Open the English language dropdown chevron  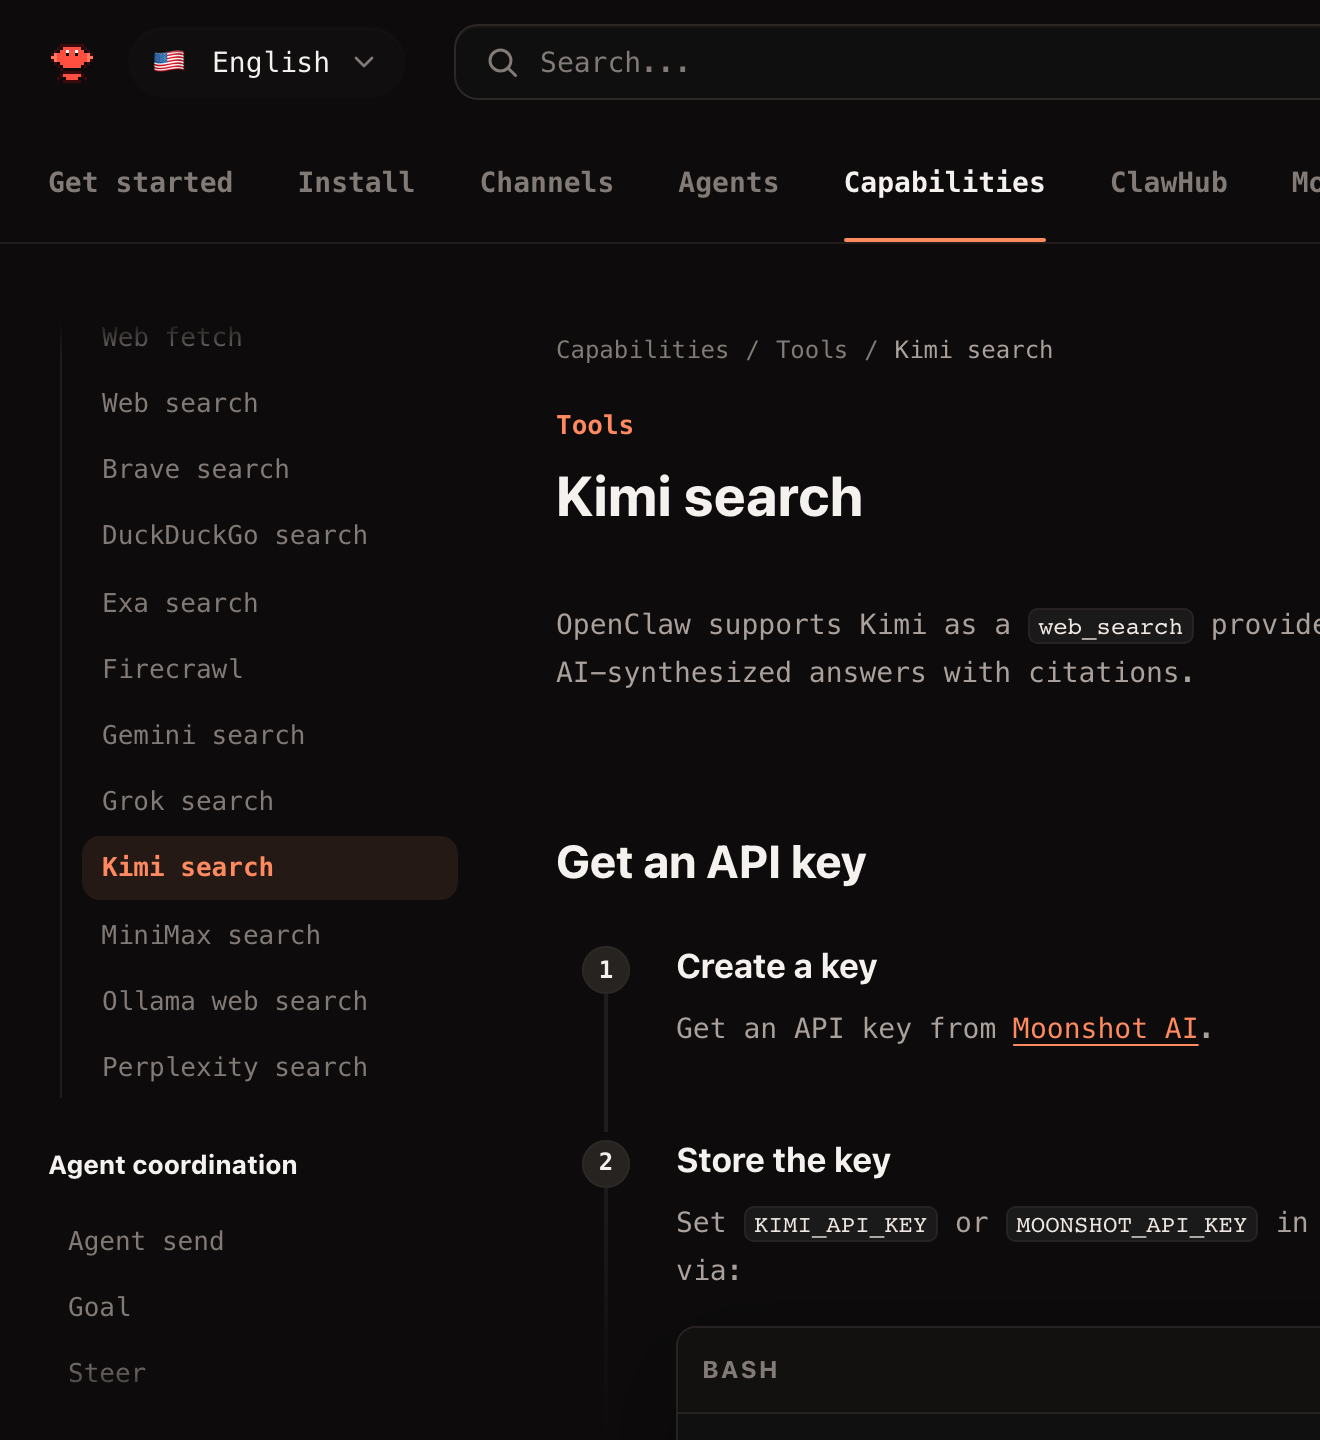(364, 62)
